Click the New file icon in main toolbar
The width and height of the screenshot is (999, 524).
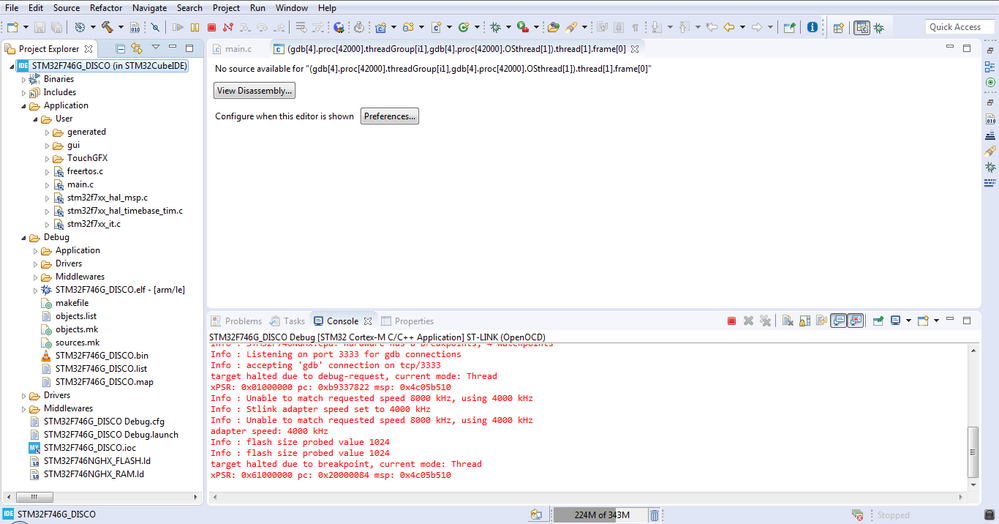point(12,27)
